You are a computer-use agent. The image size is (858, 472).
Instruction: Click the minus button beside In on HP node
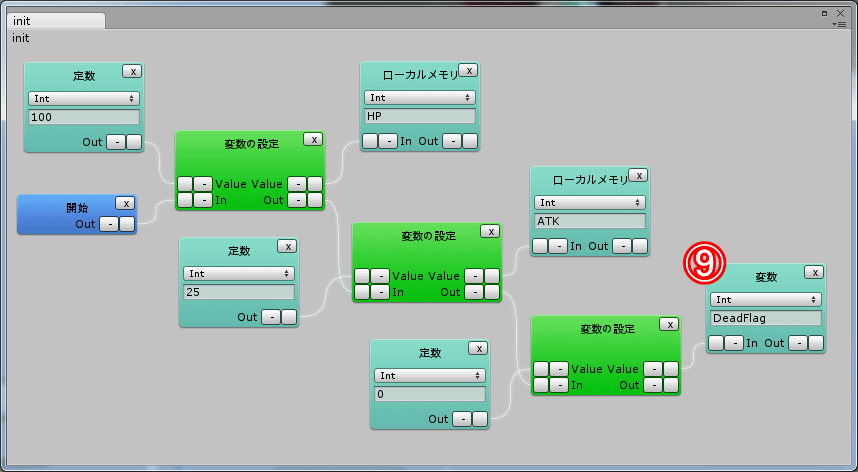tap(387, 141)
